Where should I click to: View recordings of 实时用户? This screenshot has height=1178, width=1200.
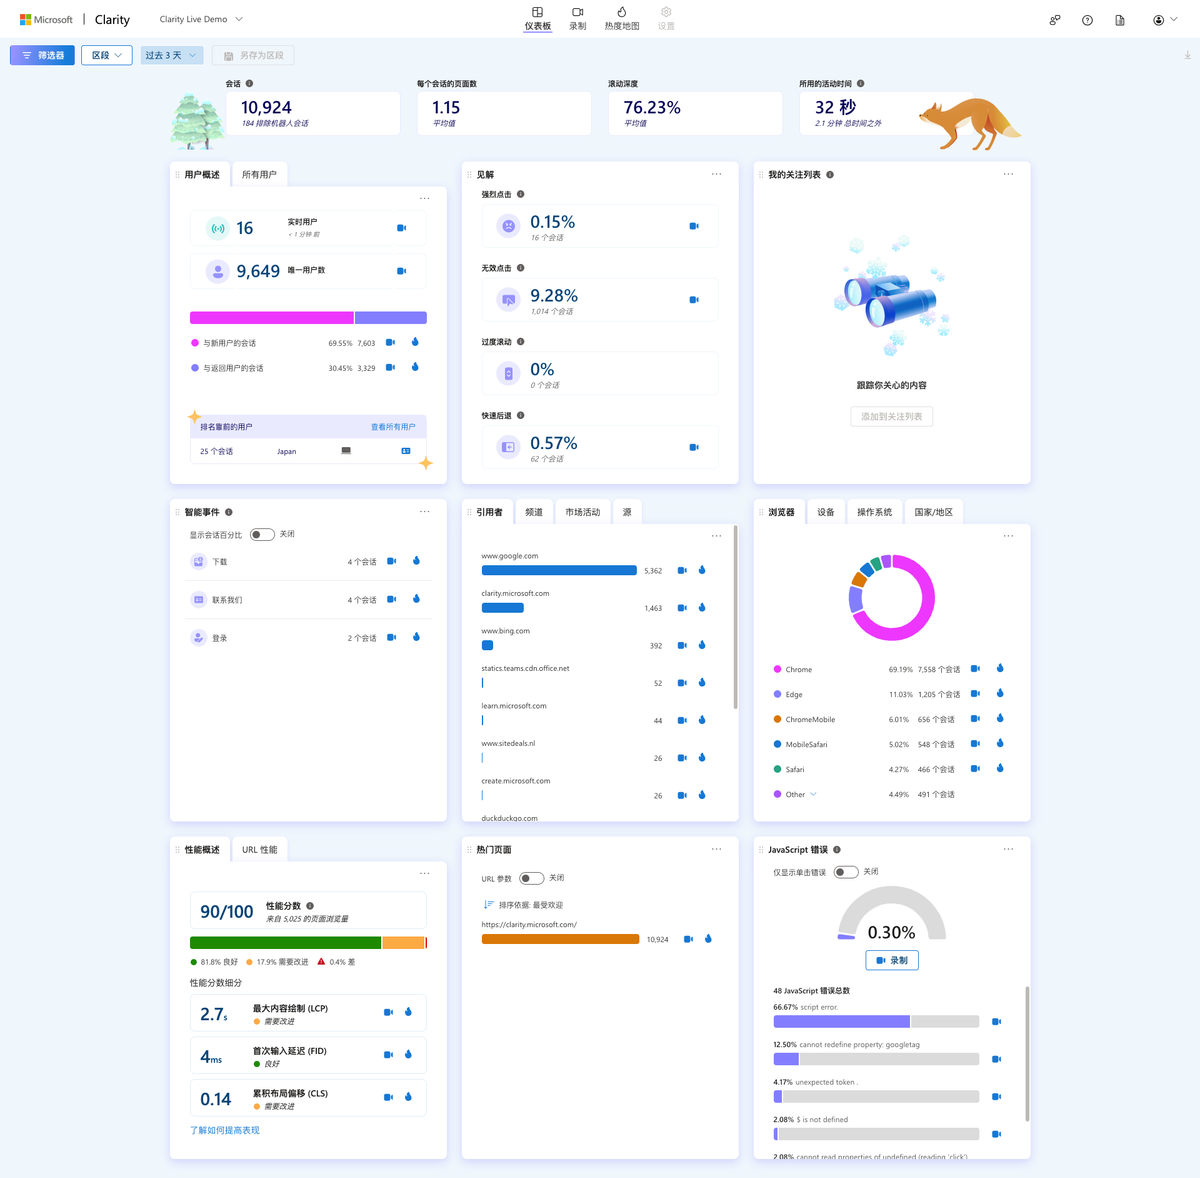click(401, 228)
